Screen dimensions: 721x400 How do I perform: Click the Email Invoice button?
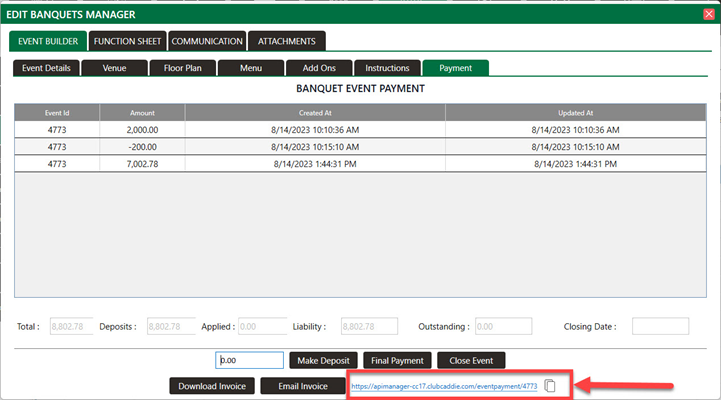point(303,386)
